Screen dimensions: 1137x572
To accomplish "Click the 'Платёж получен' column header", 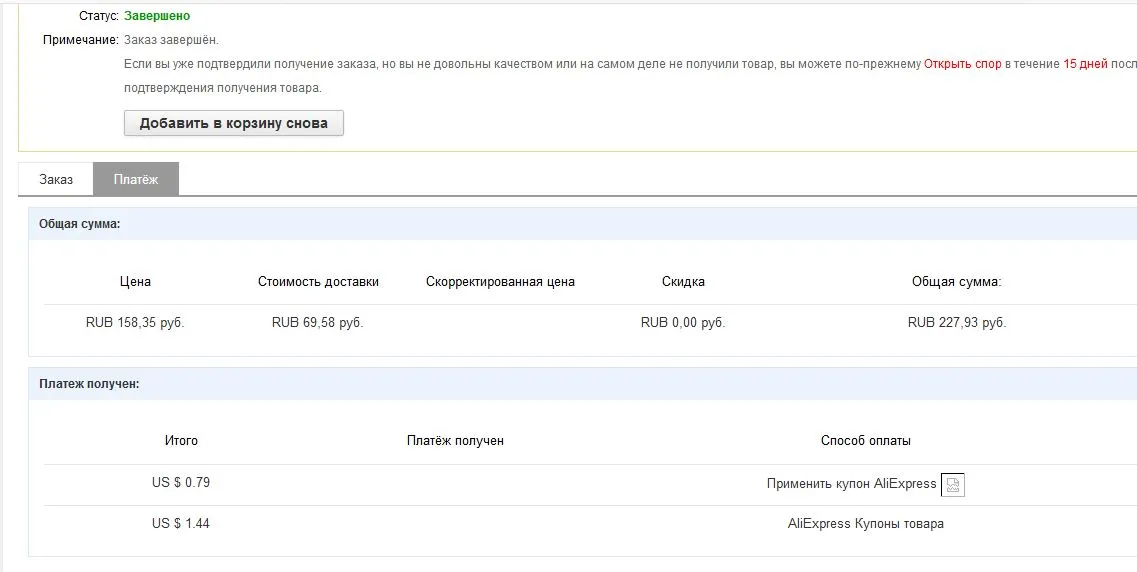I will [455, 441].
